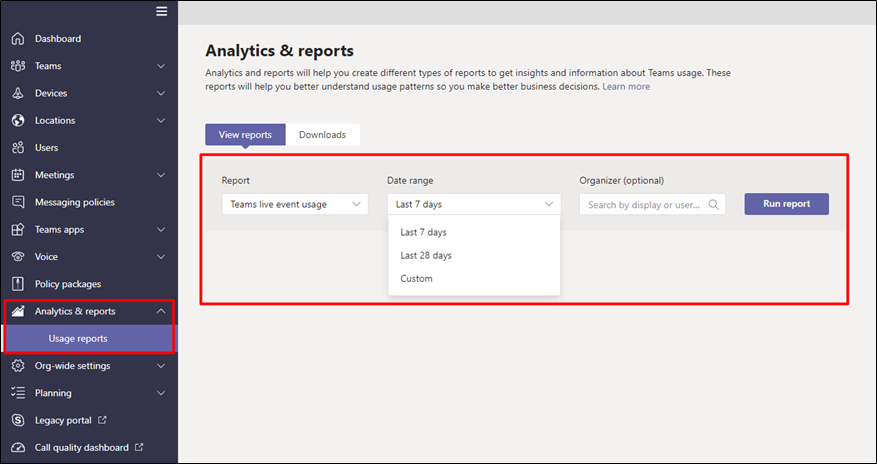This screenshot has width=877, height=464.
Task: Collapse the Analytics & reports chevron
Action: point(161,311)
